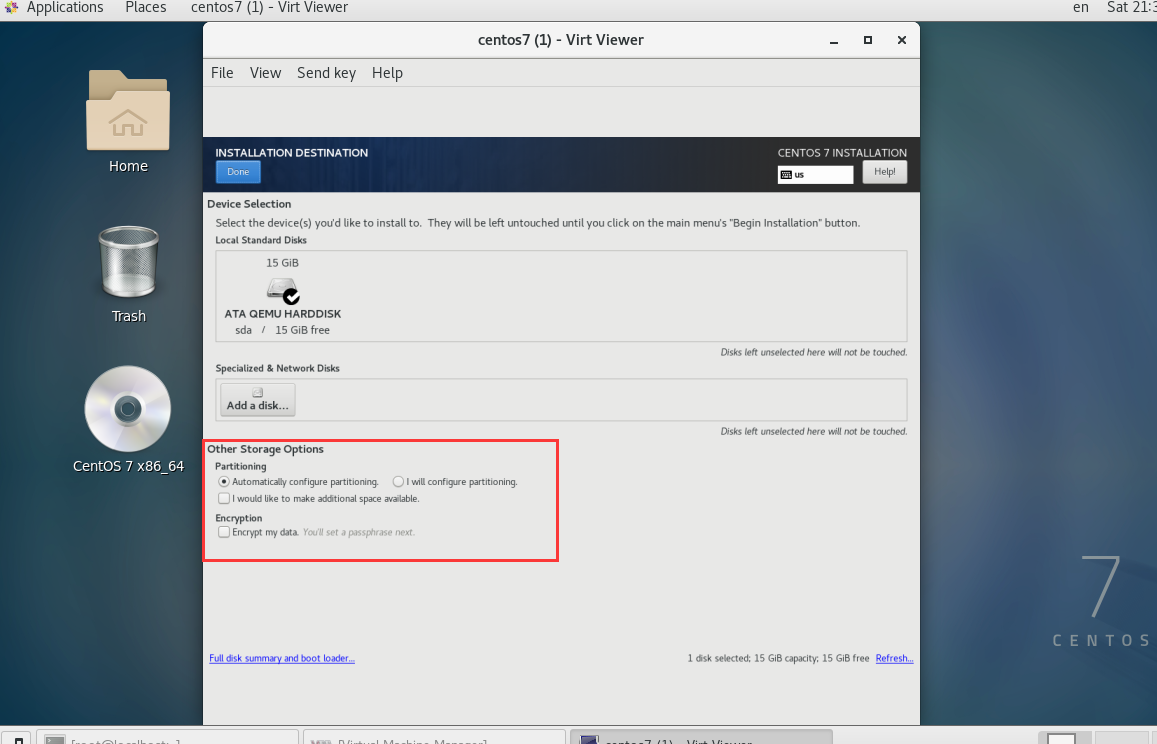
Task: Click the blue Done button
Action: [238, 172]
